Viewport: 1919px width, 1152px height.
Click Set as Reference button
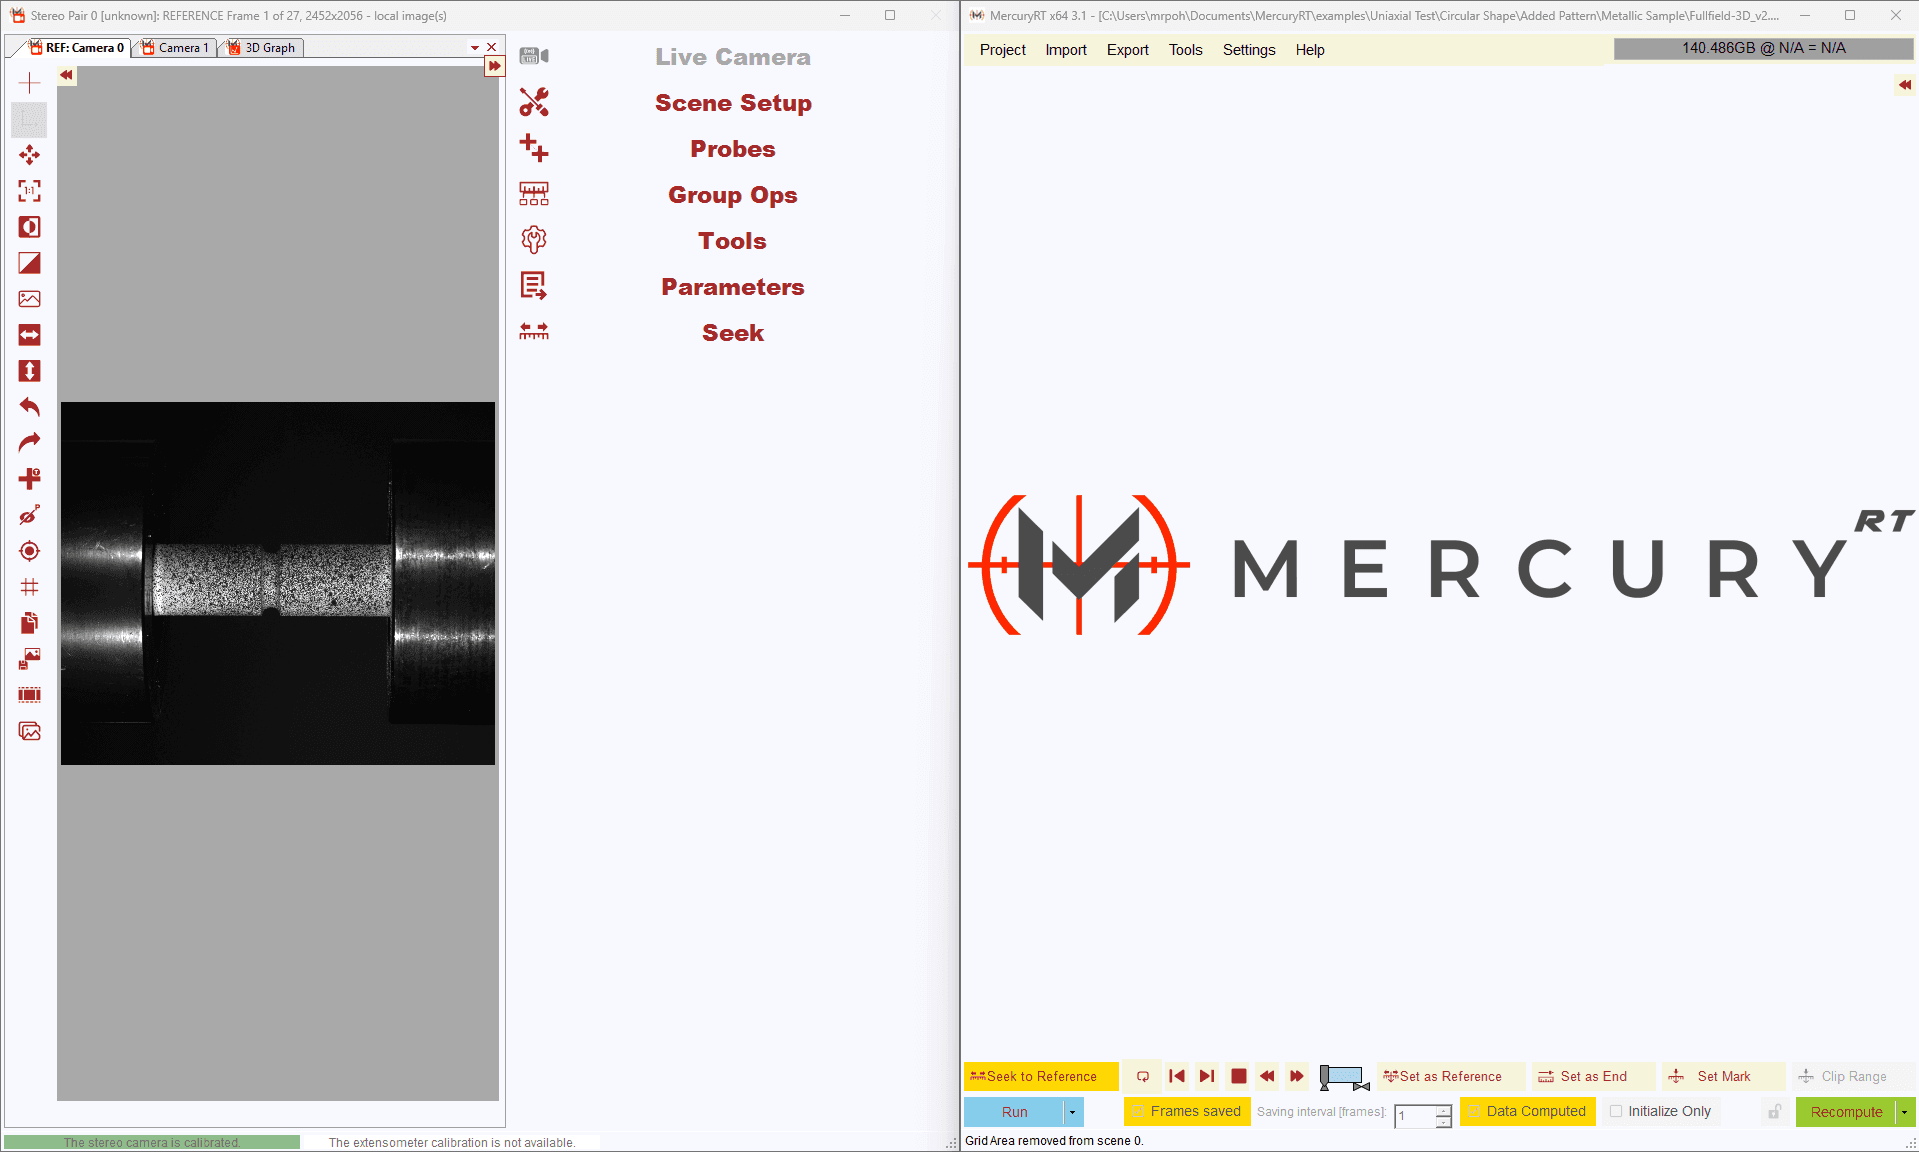1451,1076
